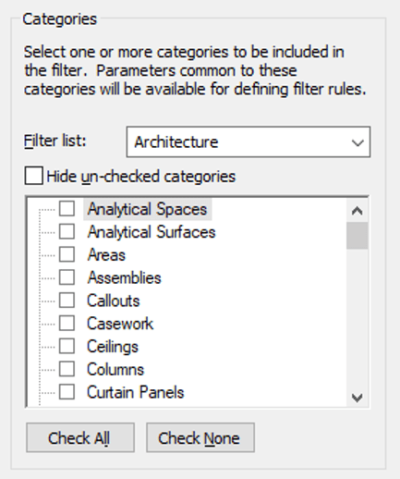Click the category list scrollbar thumb

tap(357, 236)
